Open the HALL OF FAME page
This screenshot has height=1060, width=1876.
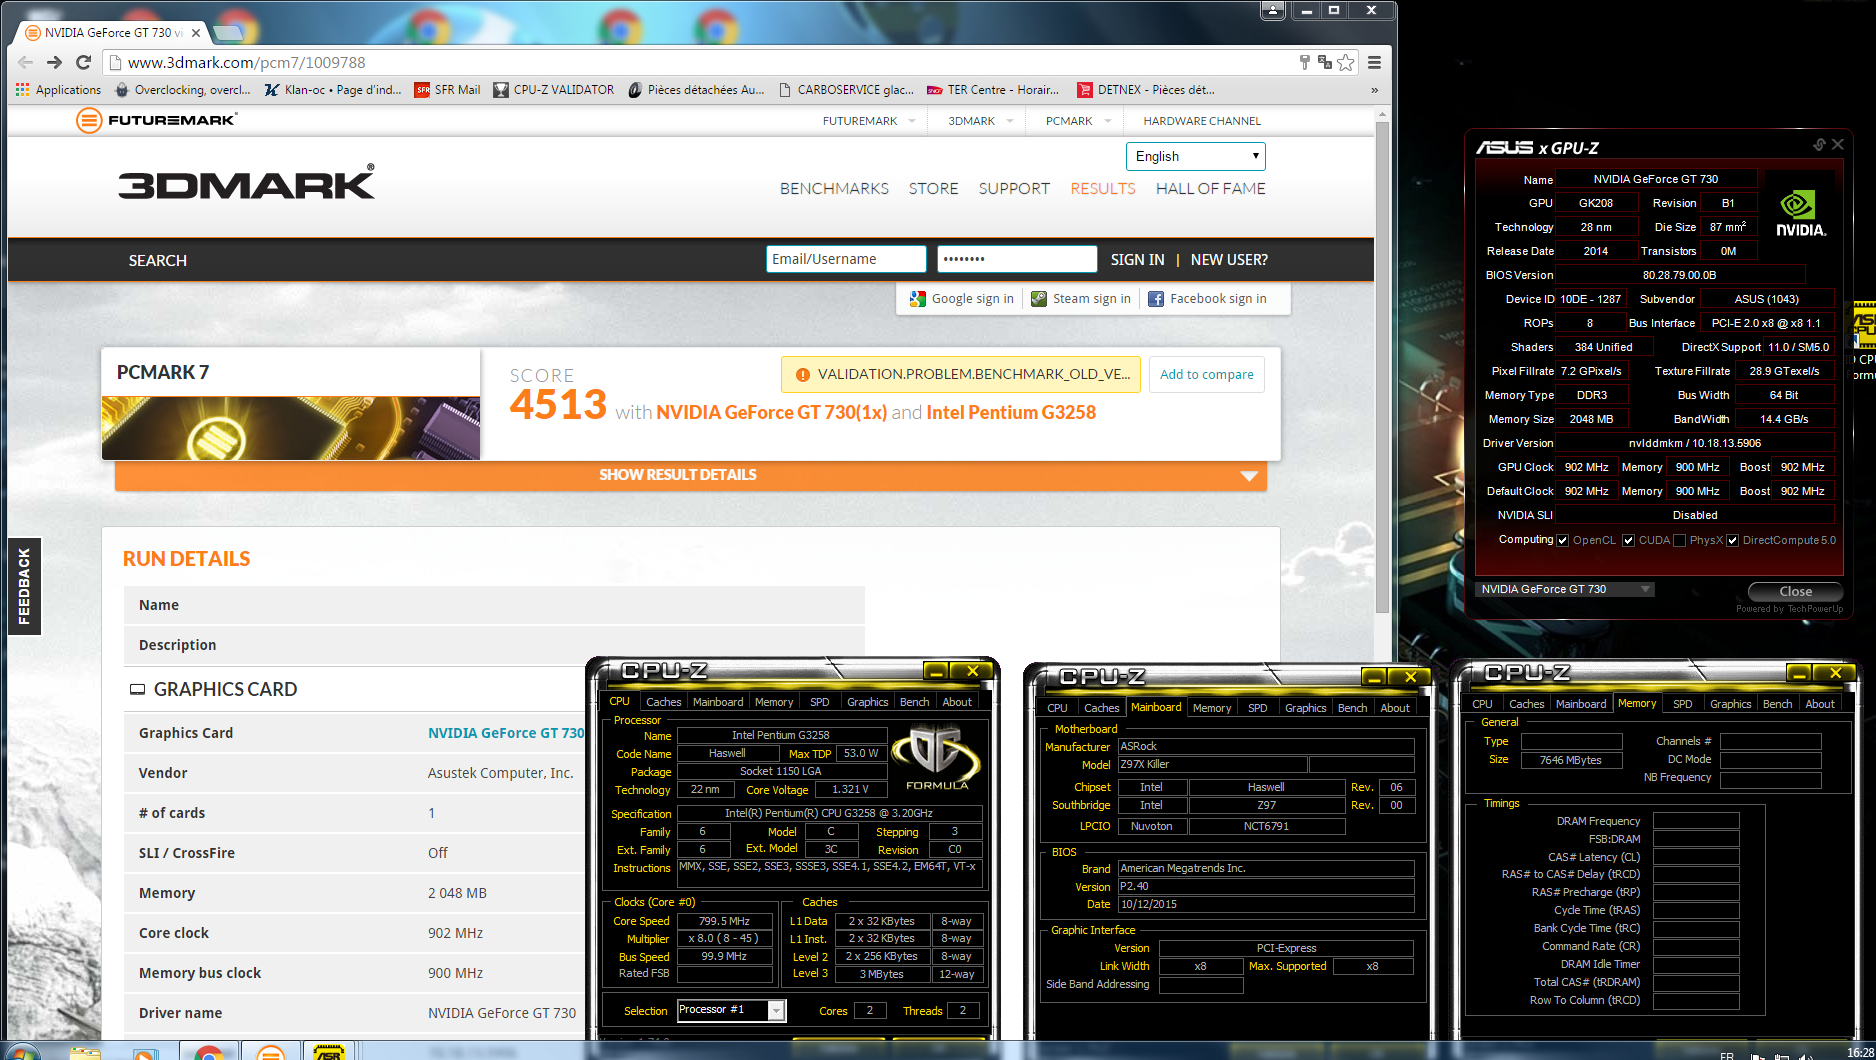1211,188
